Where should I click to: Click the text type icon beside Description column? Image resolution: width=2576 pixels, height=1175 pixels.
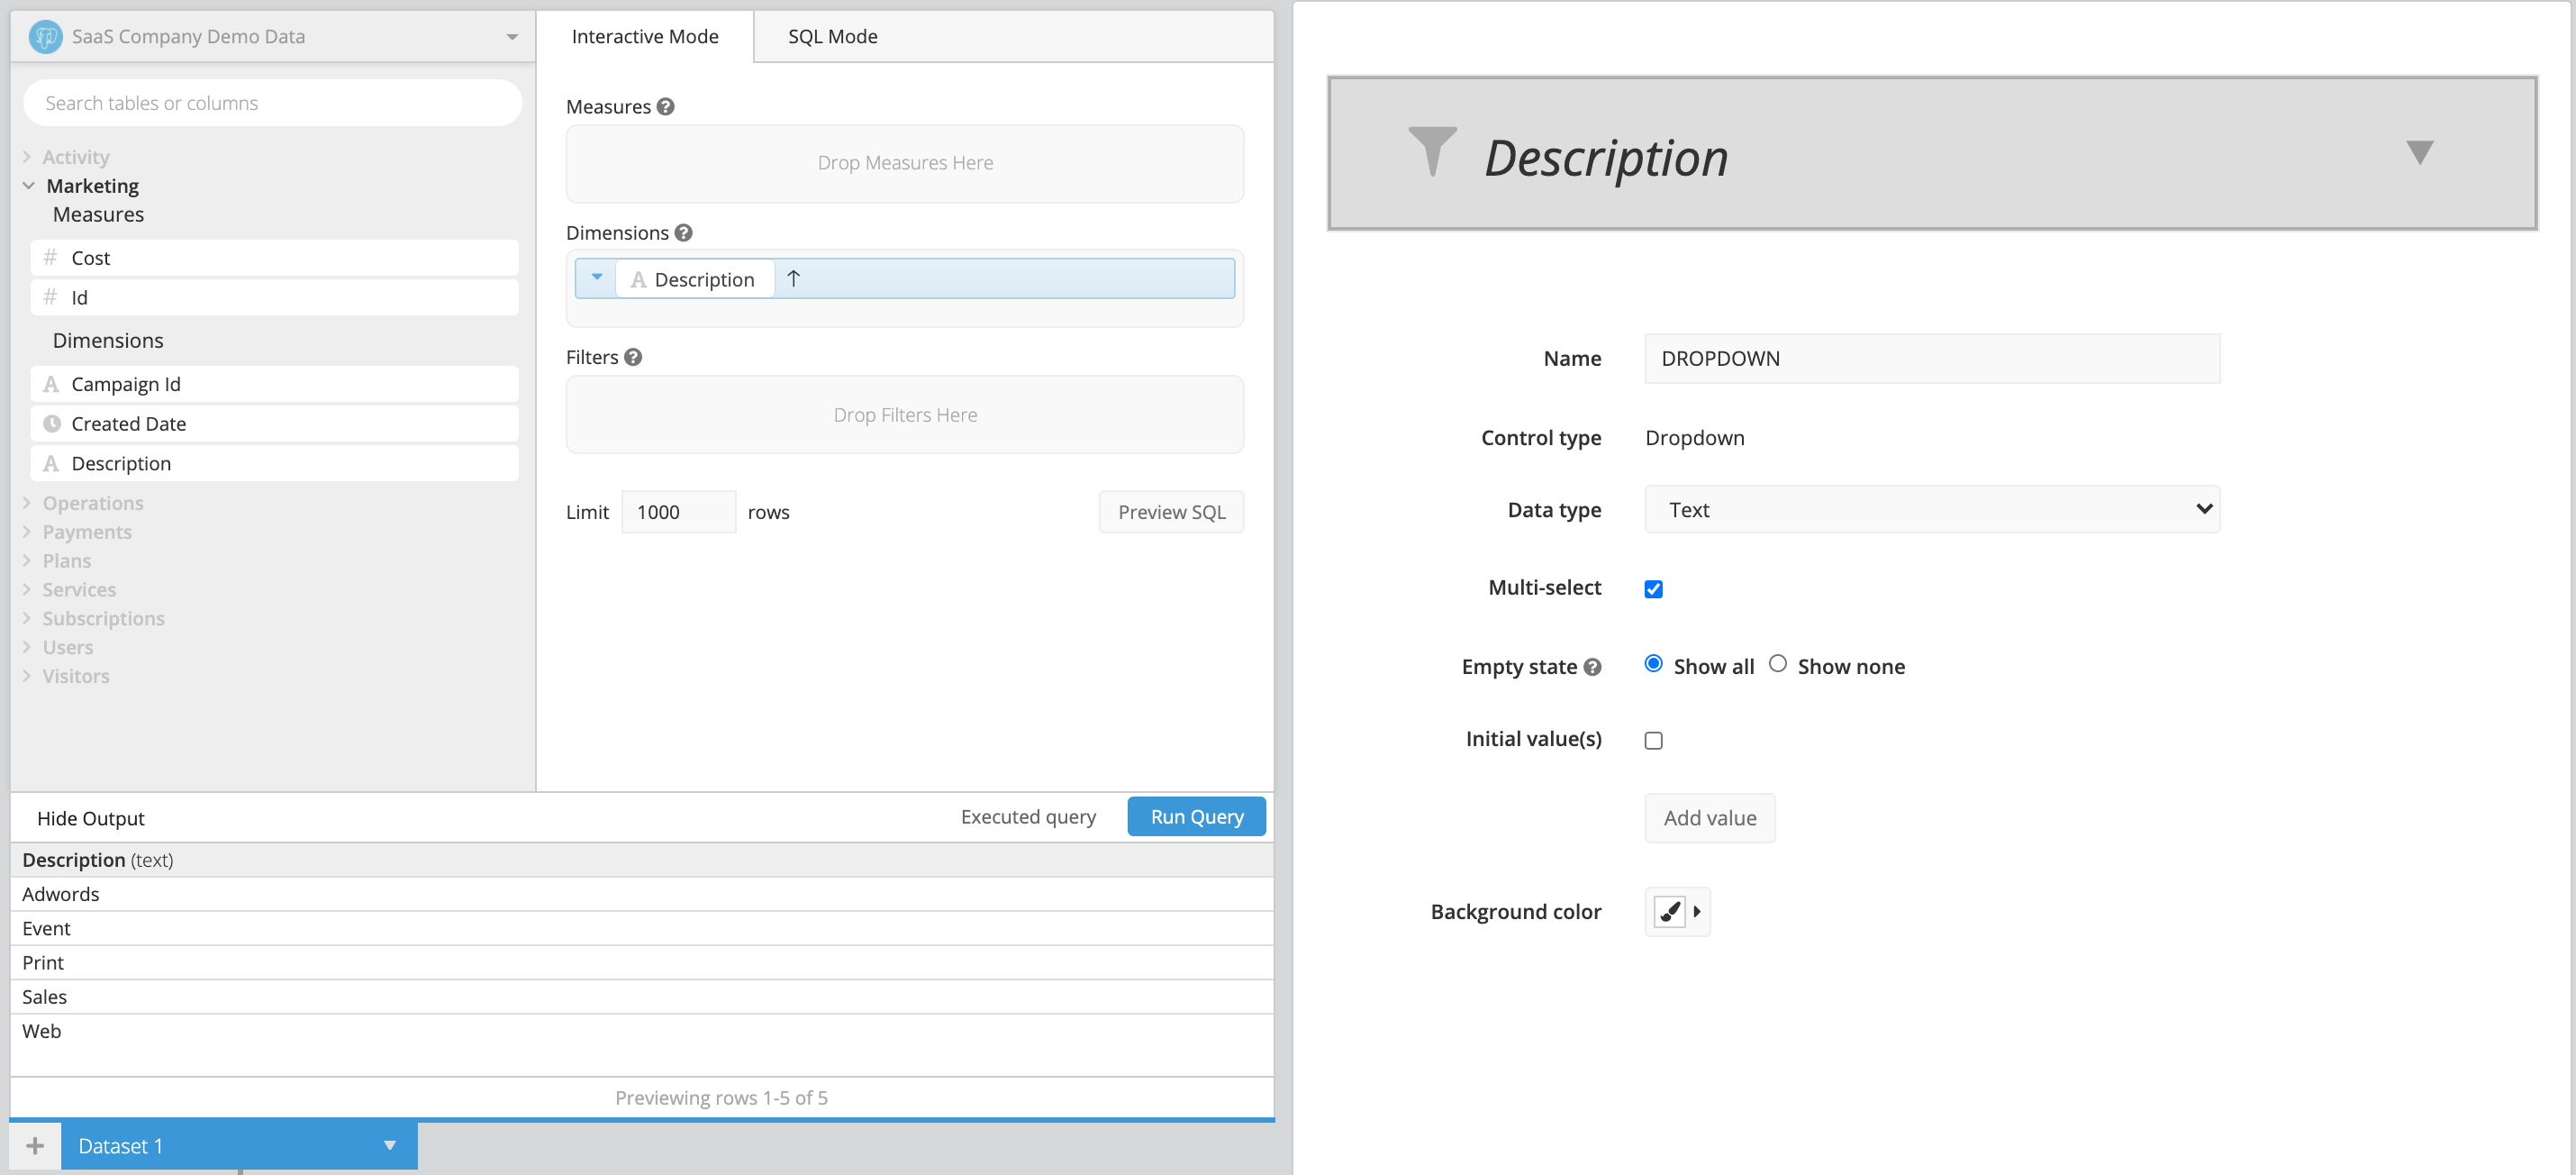51,464
